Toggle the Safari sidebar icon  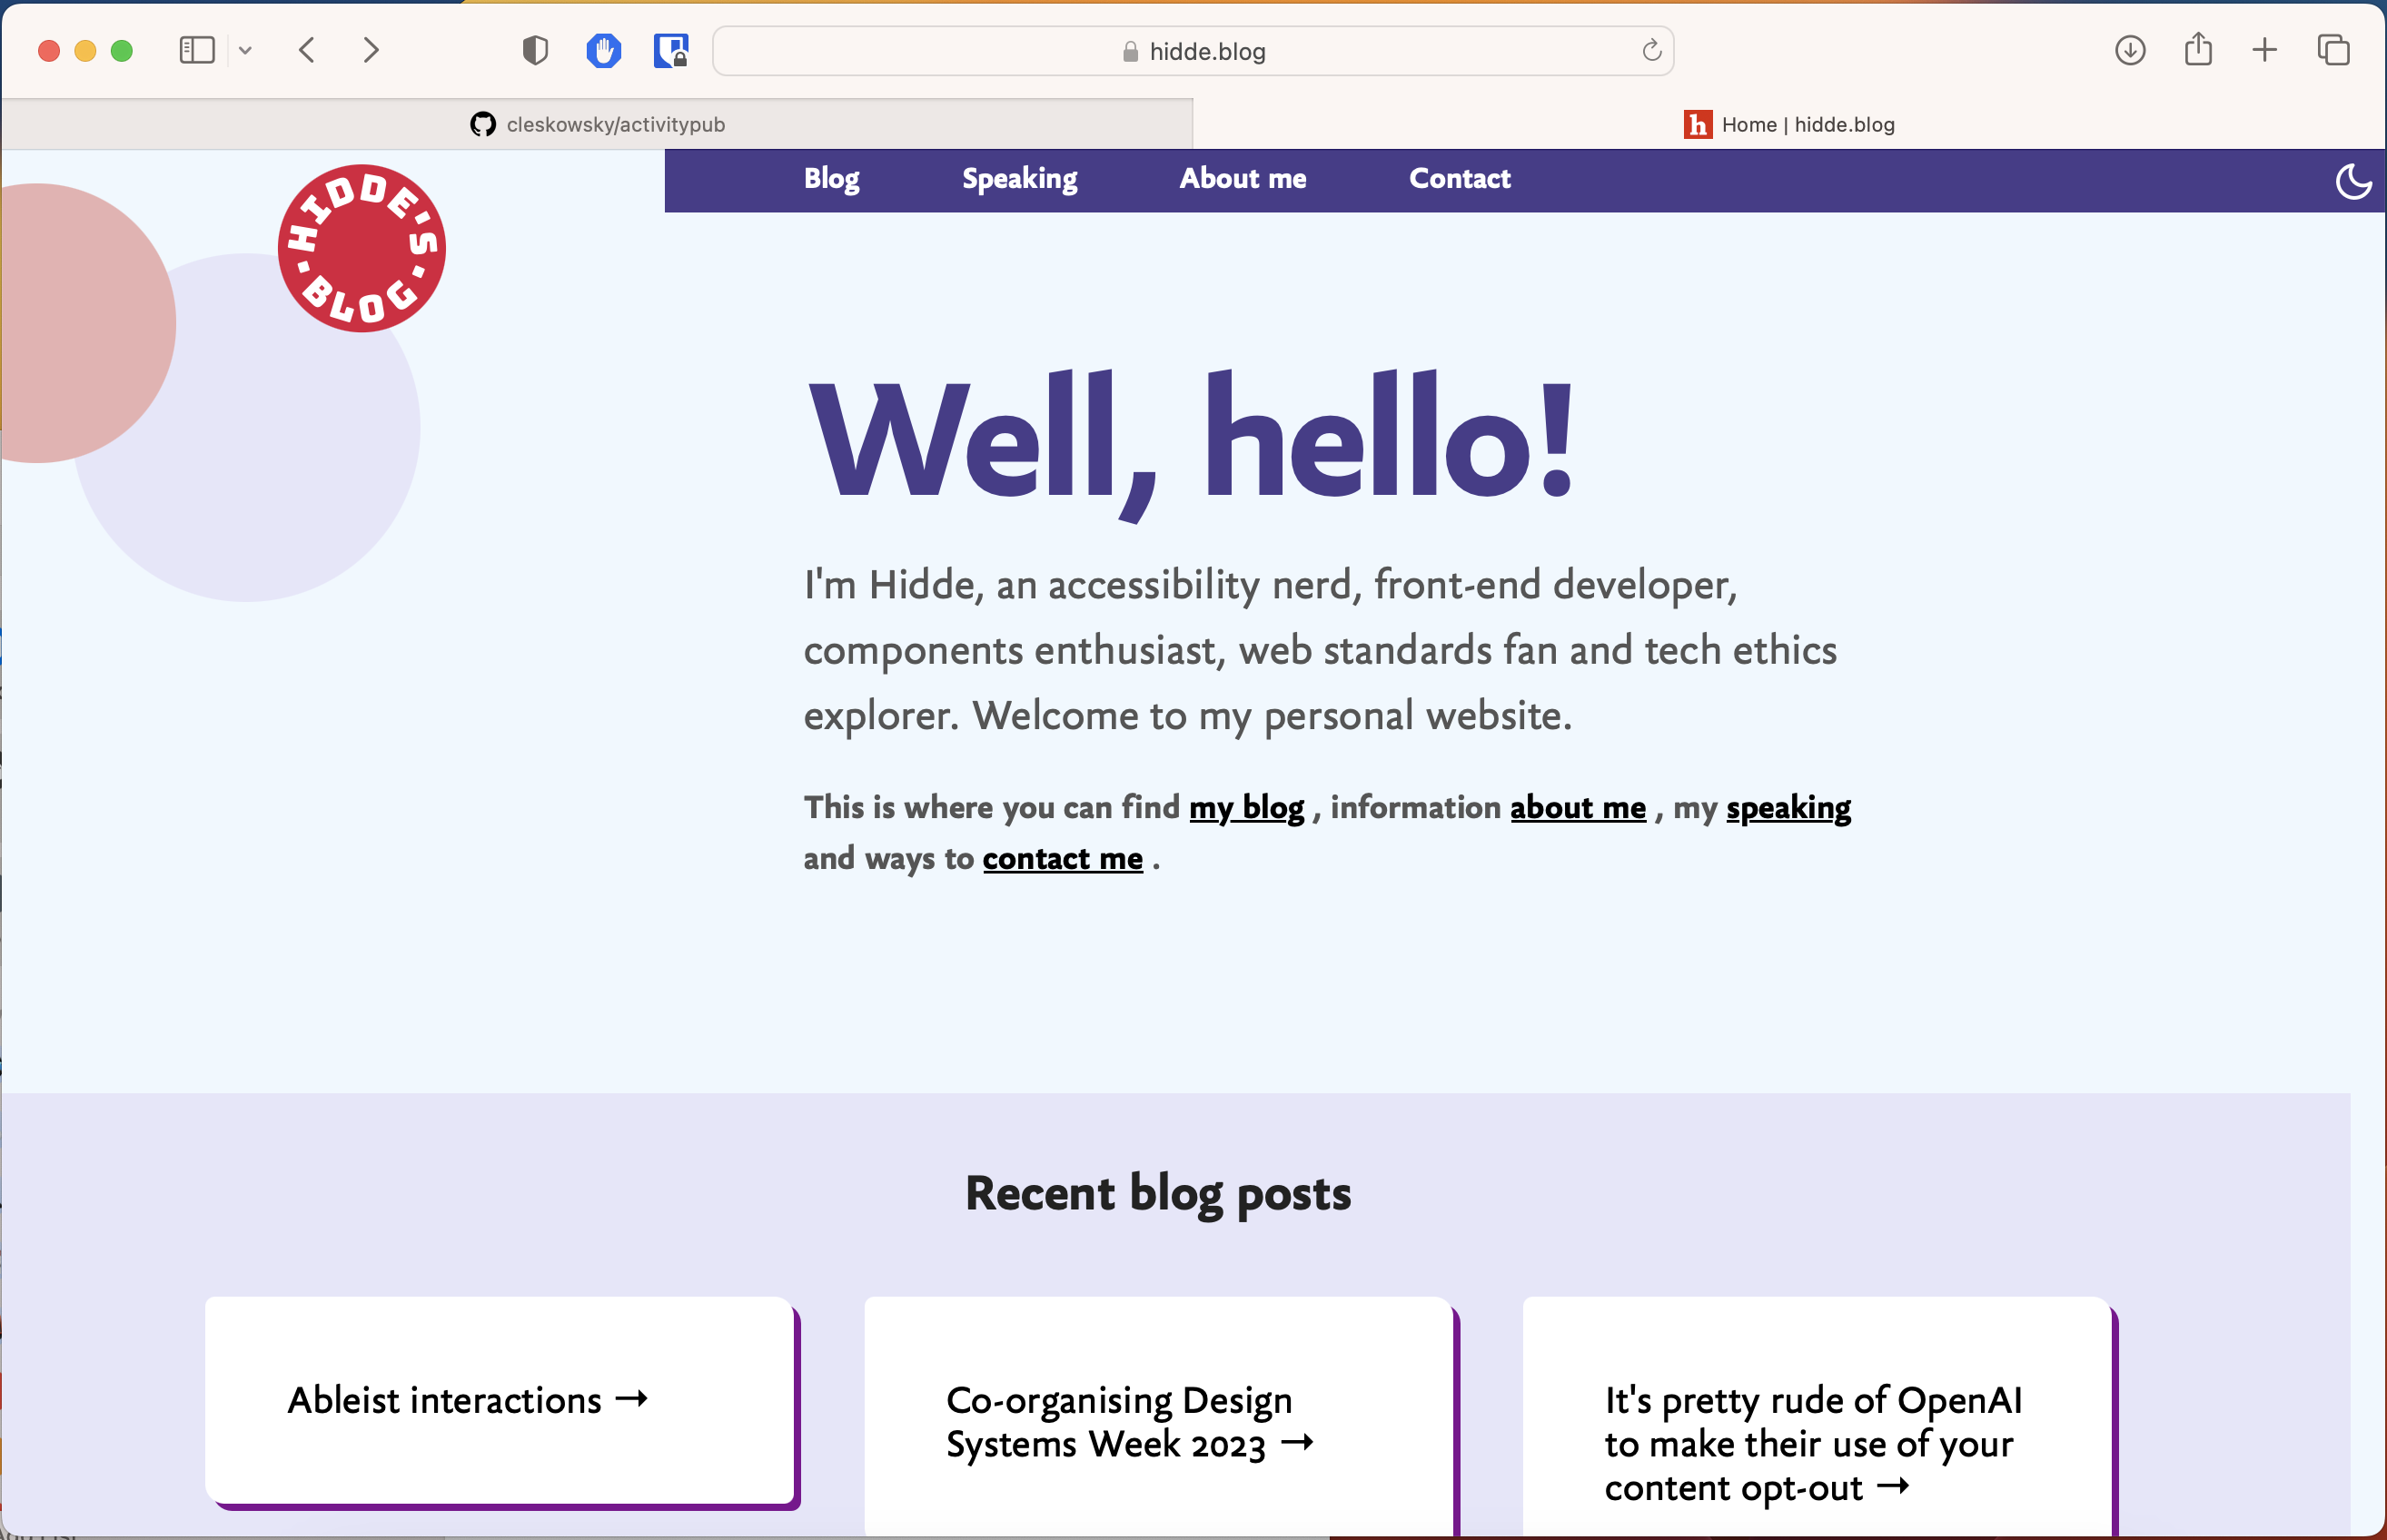point(197,50)
